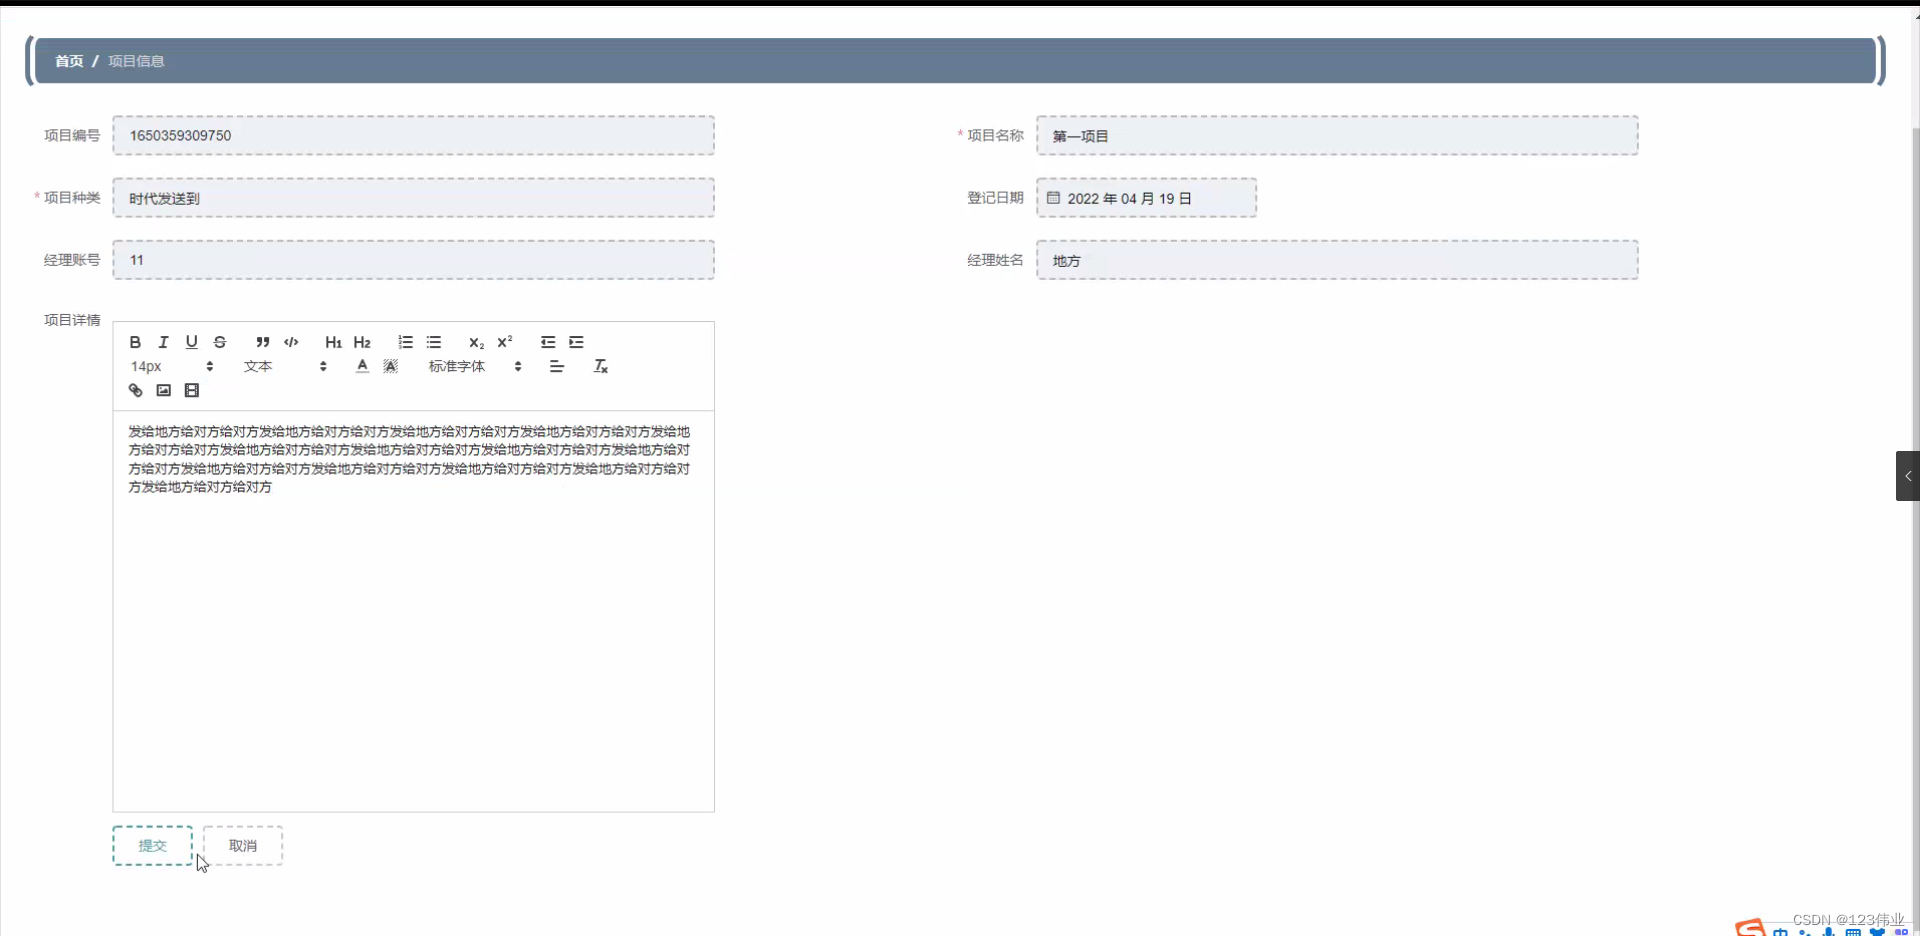Open the code view icon
1920x936 pixels.
pos(291,342)
